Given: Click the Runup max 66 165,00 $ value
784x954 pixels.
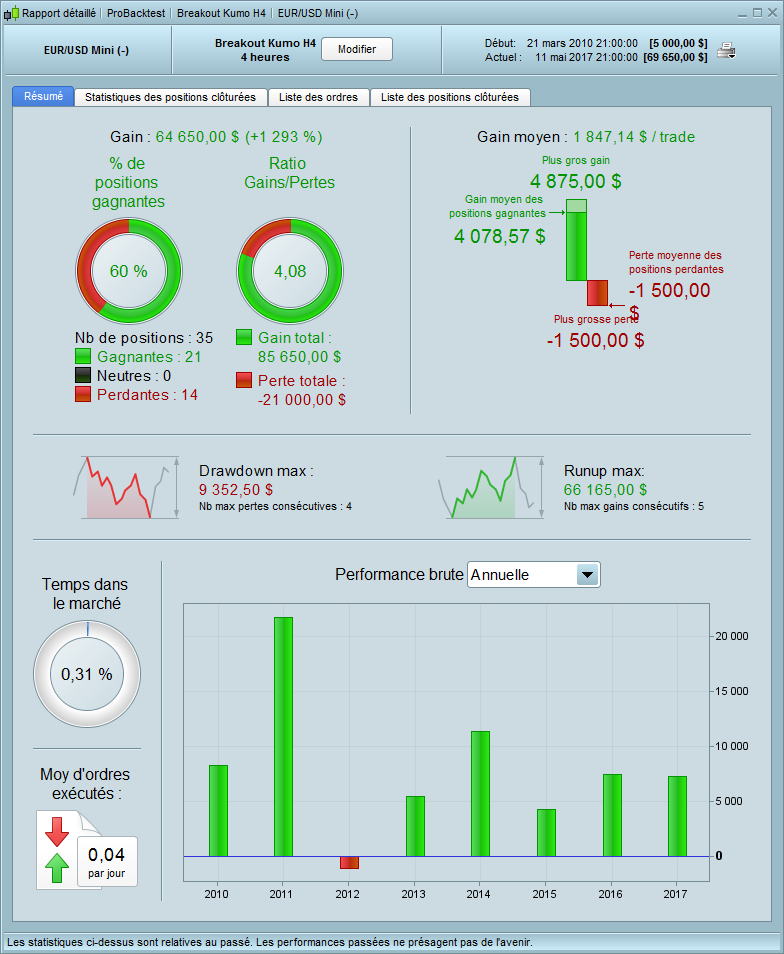Looking at the screenshot, I should tap(605, 490).
